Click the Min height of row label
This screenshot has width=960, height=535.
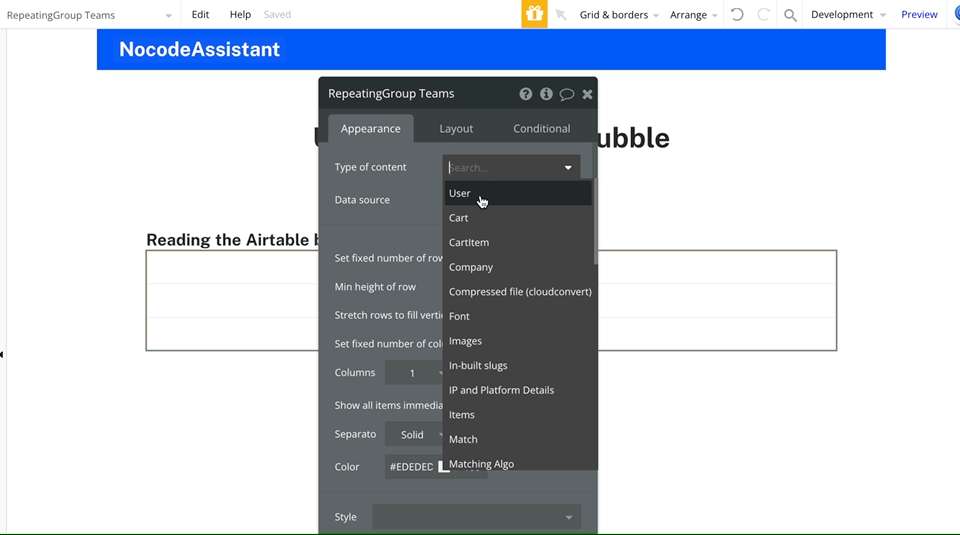pos(375,286)
